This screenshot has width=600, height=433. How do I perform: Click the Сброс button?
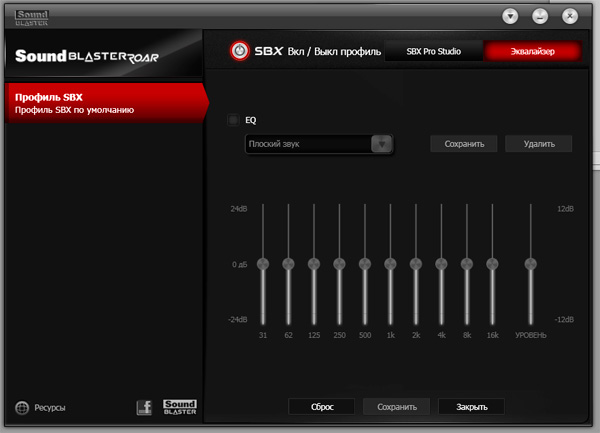pos(322,407)
